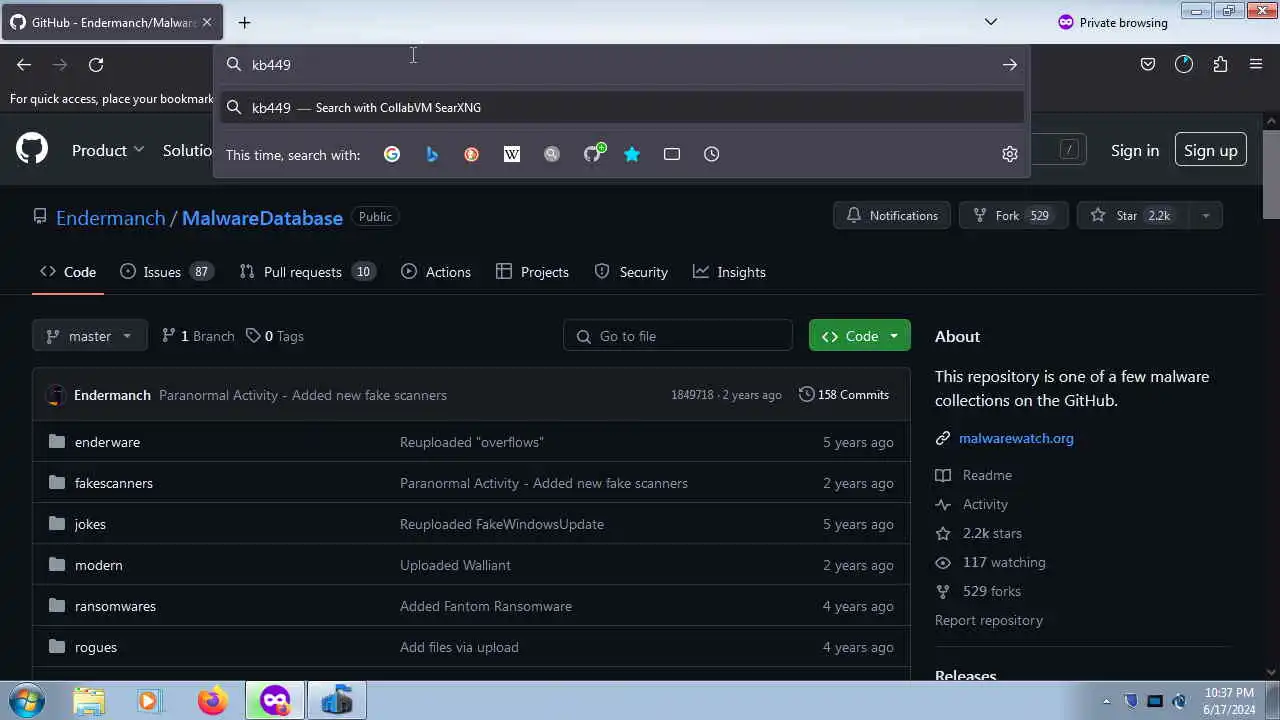Image resolution: width=1280 pixels, height=720 pixels.
Task: View 1 Branch link
Action: (x=198, y=336)
